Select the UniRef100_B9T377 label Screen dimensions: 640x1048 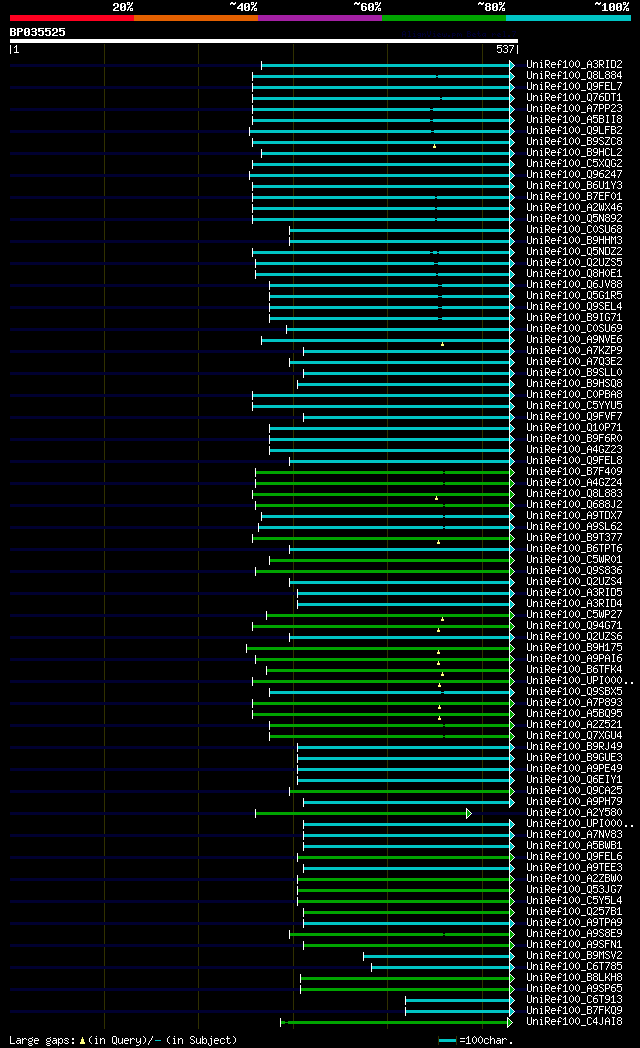tap(574, 538)
